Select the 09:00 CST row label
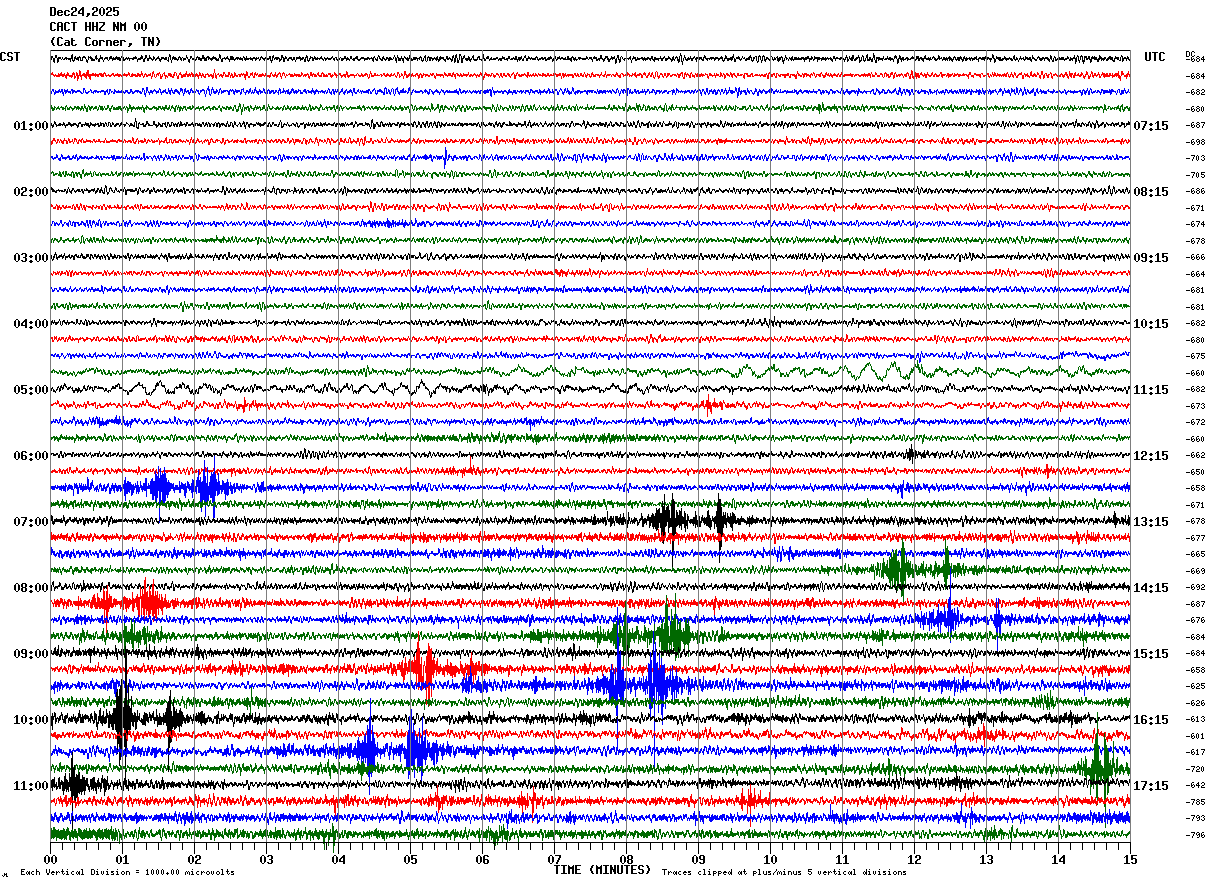The image size is (1210, 886). point(31,654)
